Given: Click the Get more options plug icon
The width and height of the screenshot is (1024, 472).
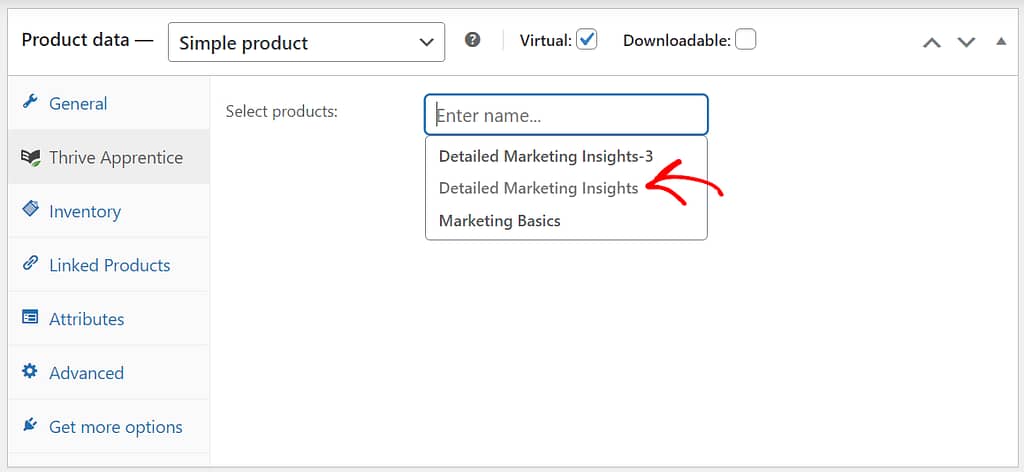Looking at the screenshot, I should coord(30,425).
